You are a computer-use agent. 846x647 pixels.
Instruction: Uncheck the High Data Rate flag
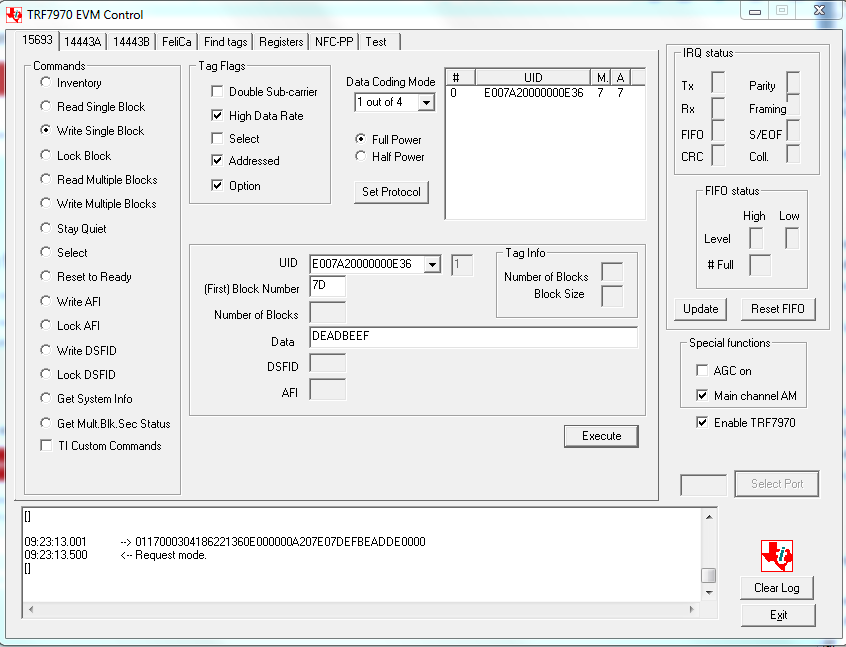pyautogui.click(x=217, y=115)
